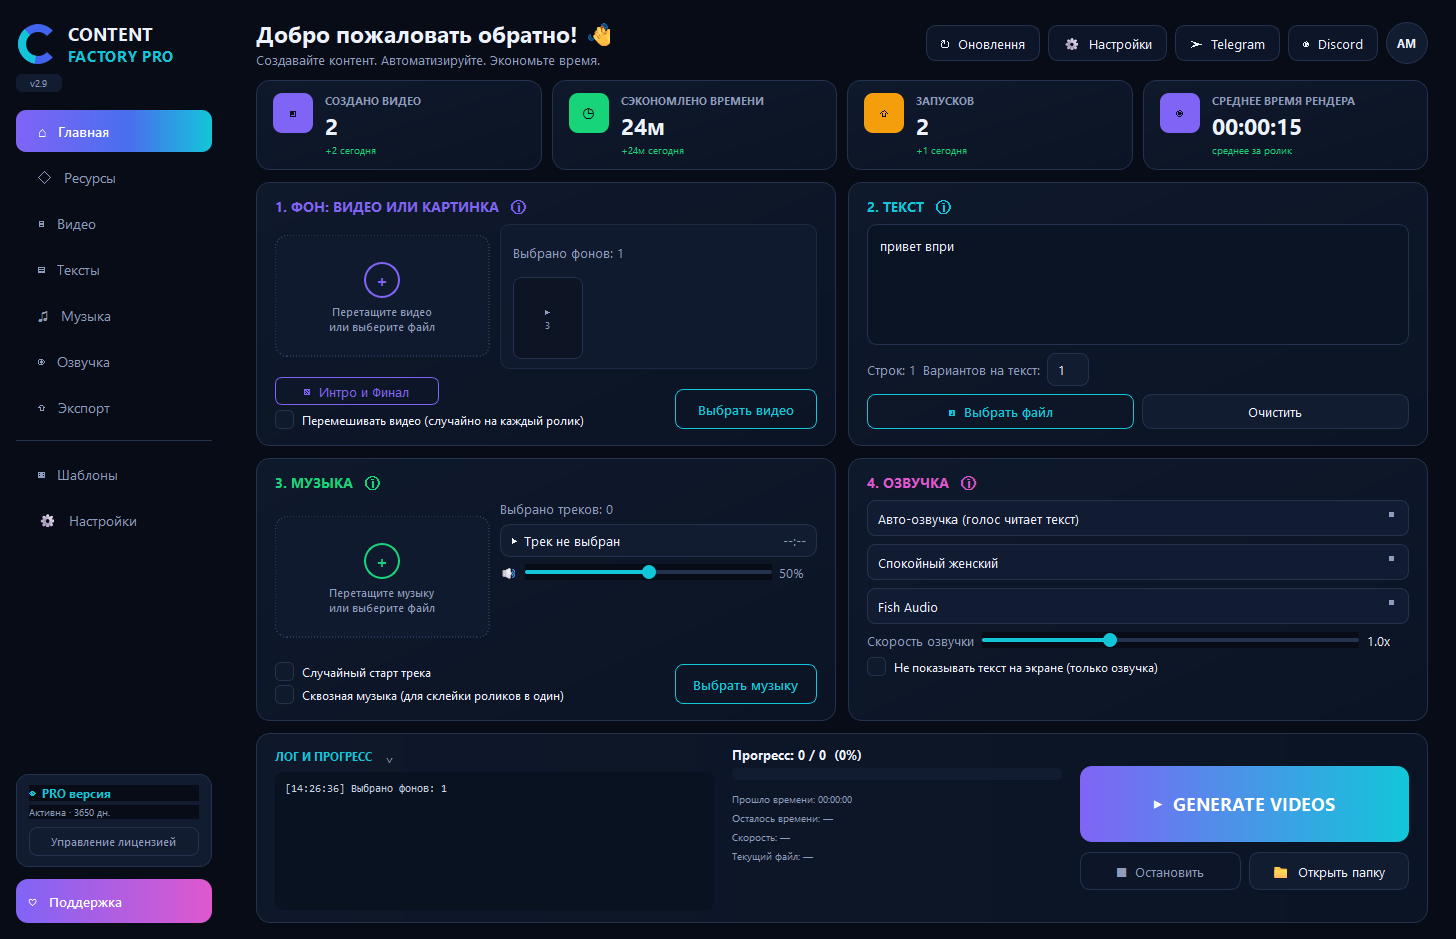Click the progress bar under Прогресс
1456x939 pixels.
[897, 774]
